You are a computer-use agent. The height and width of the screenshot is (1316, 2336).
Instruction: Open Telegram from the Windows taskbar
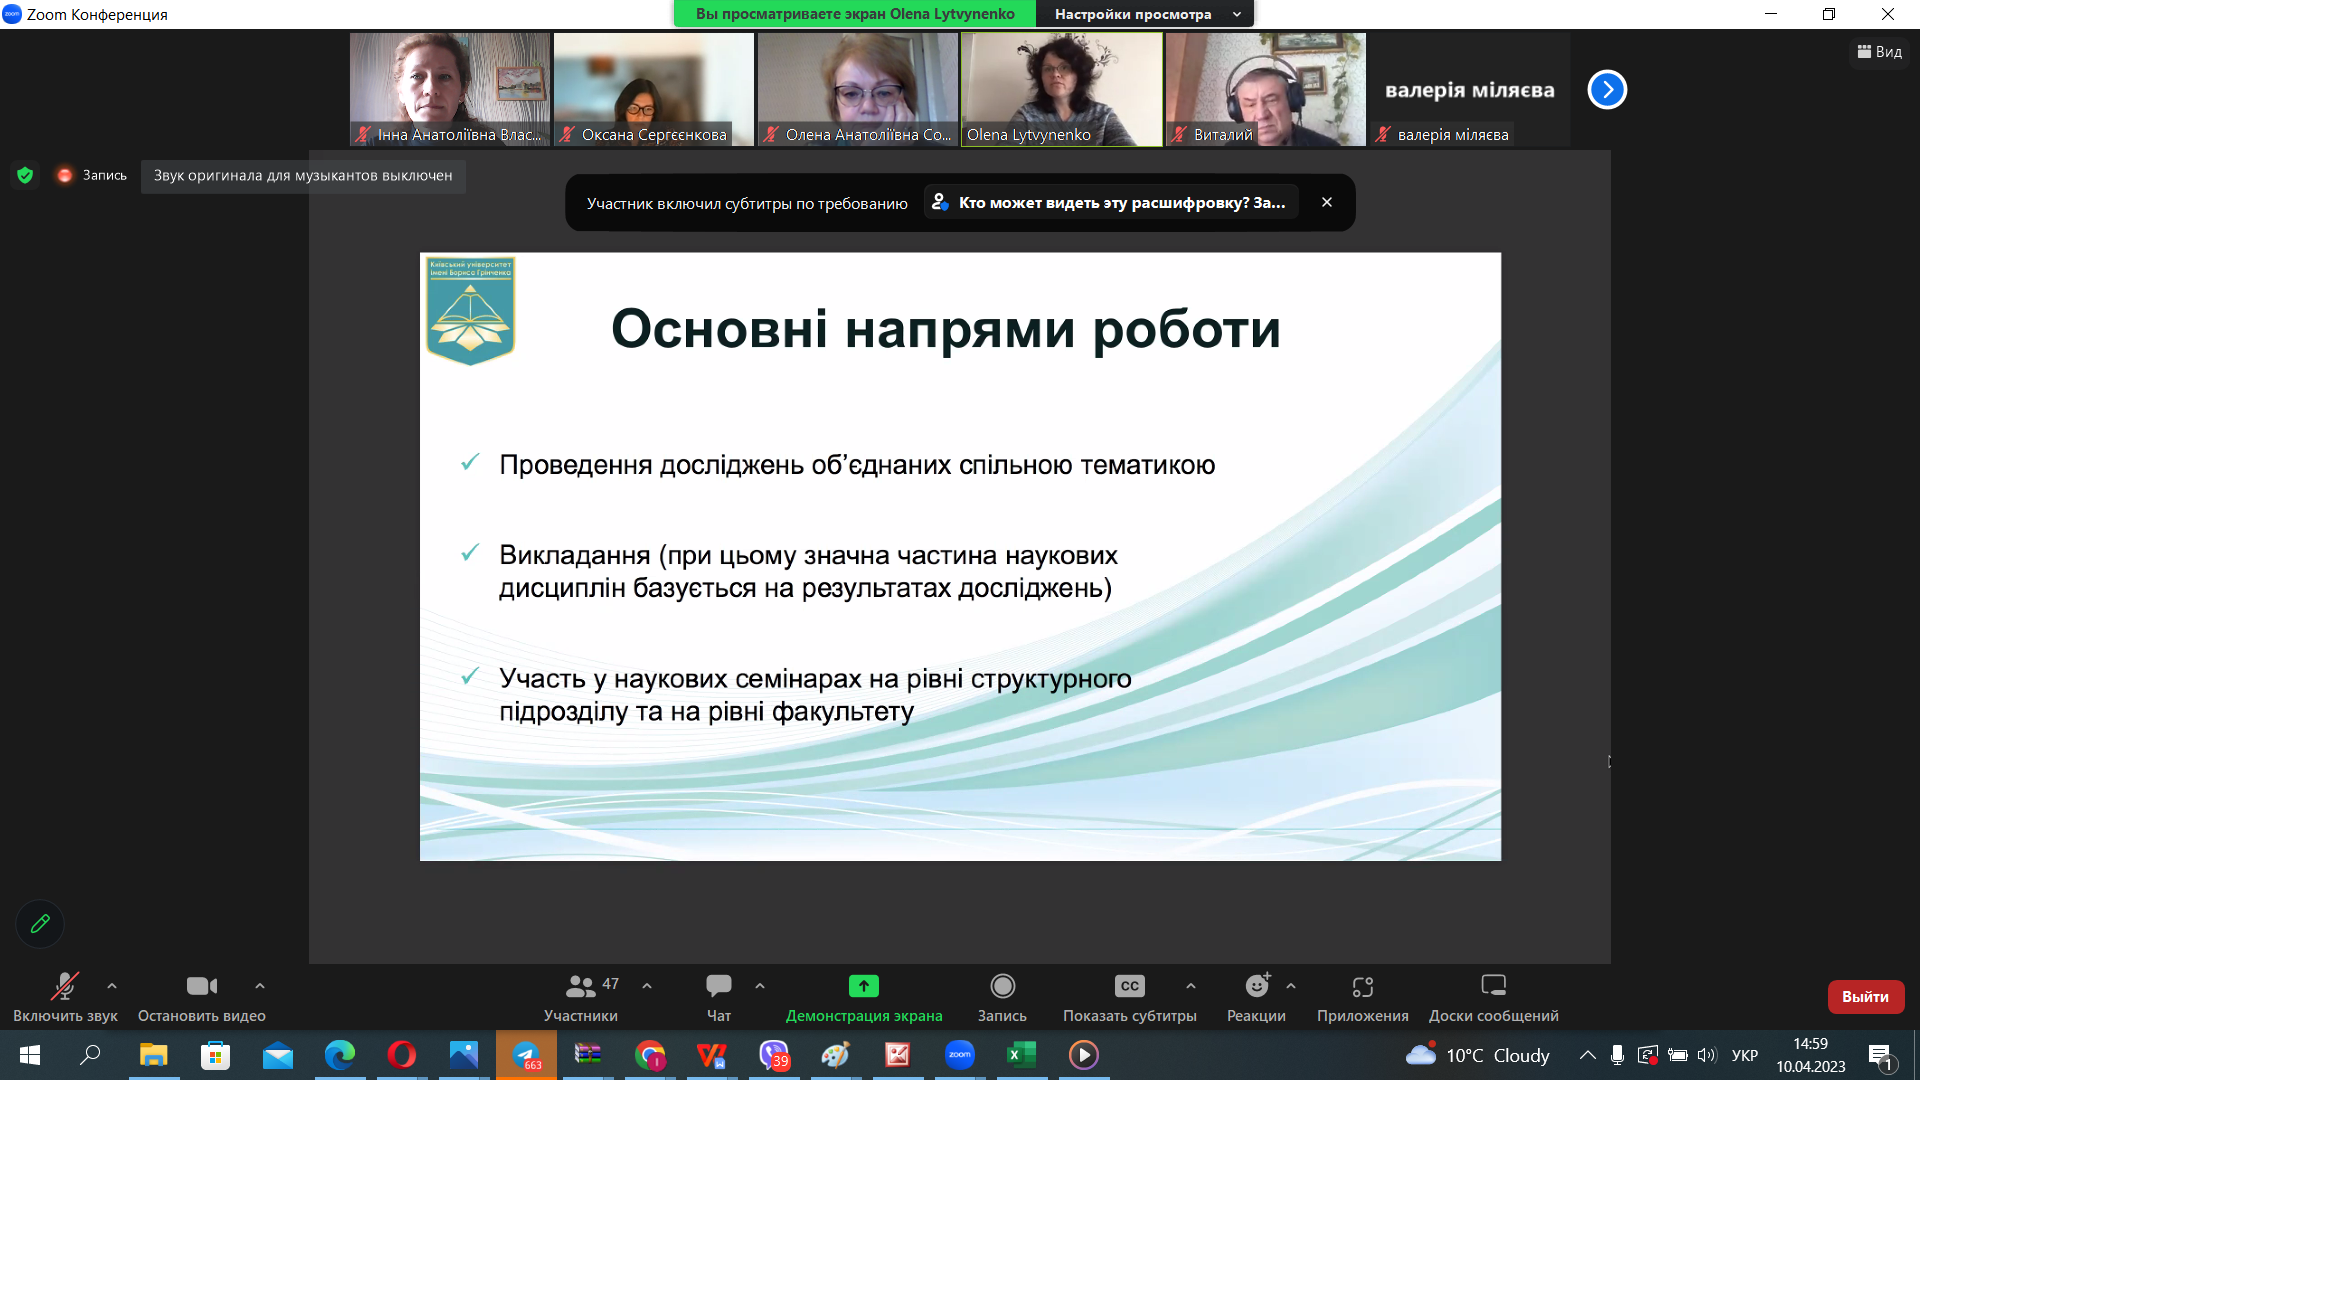point(526,1055)
